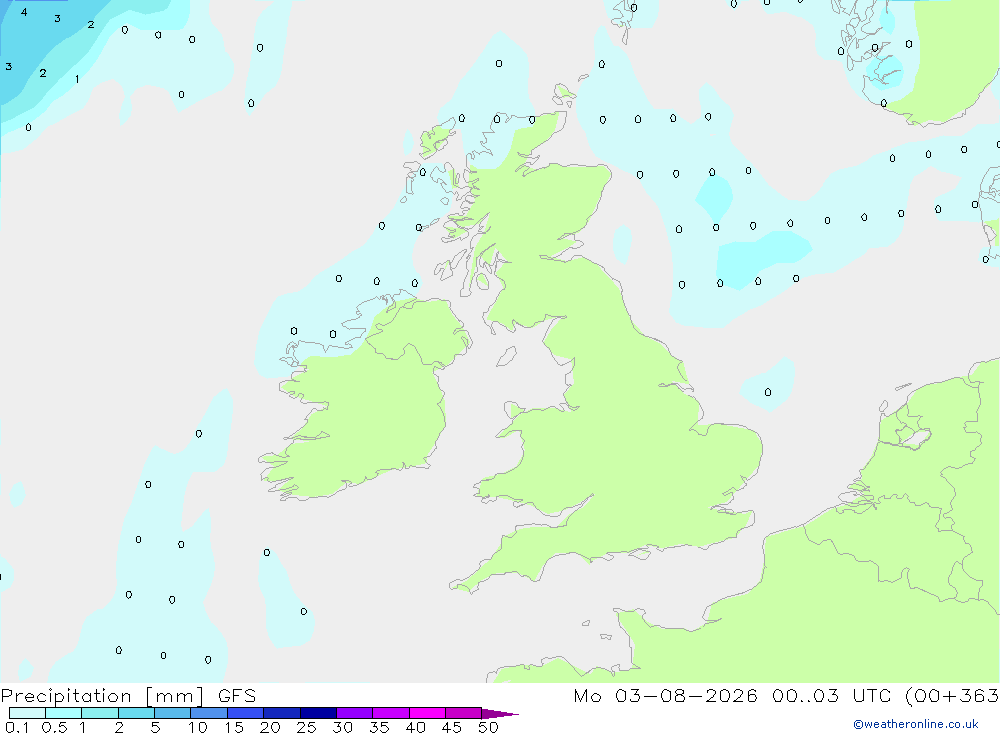Screen dimensions: 1000x733
Task: Click the lone '0' off East Anglia coast
Action: pos(768,392)
